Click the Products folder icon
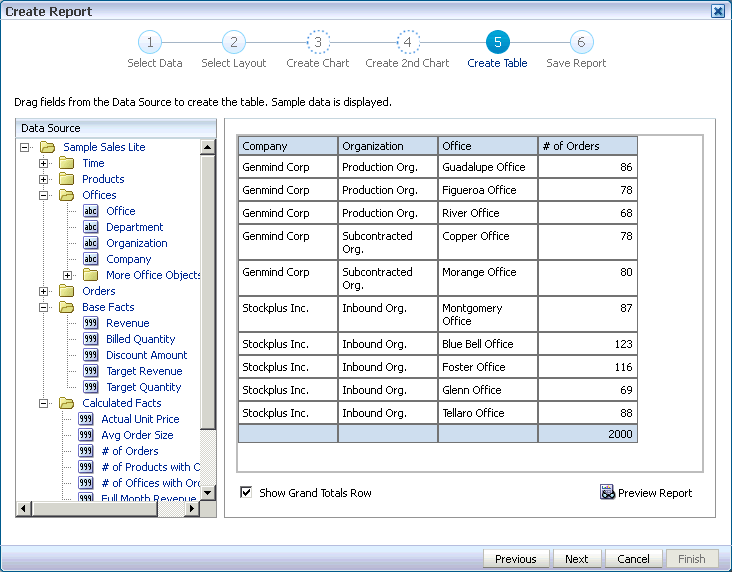732x572 pixels. [x=67, y=179]
